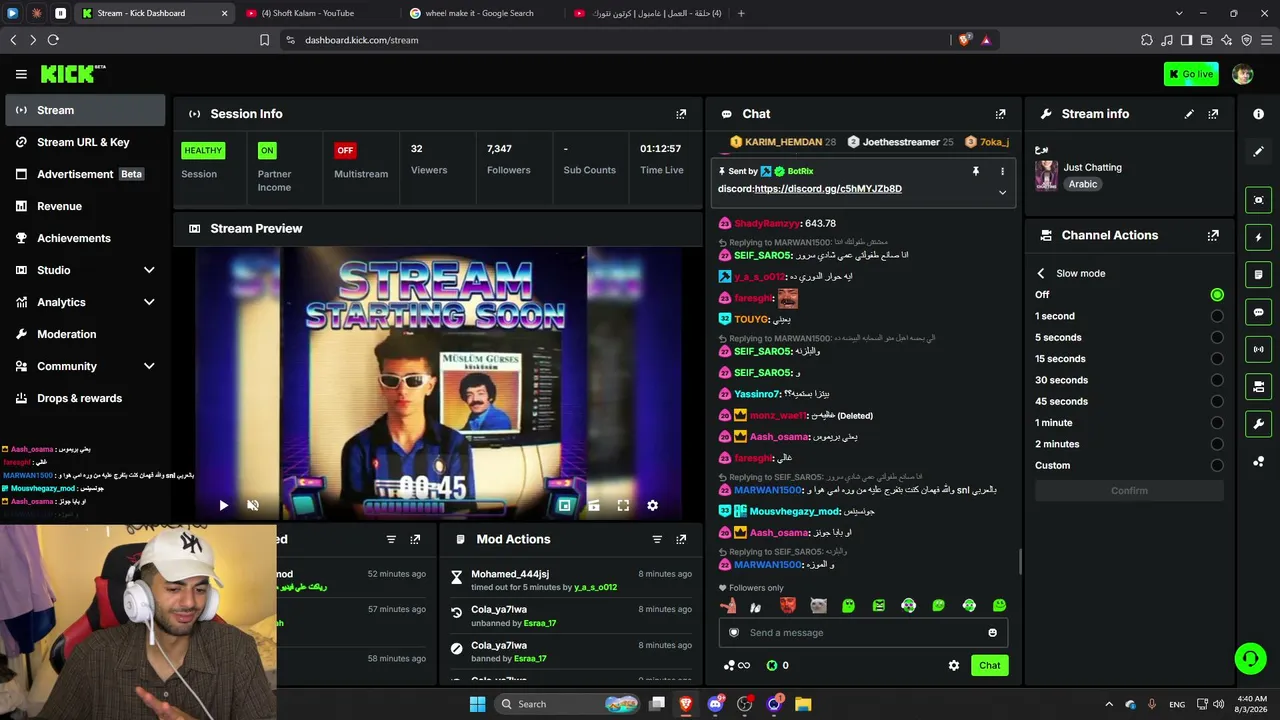Reload the Kick dashboard page
Image resolution: width=1280 pixels, height=720 pixels.
[53, 40]
